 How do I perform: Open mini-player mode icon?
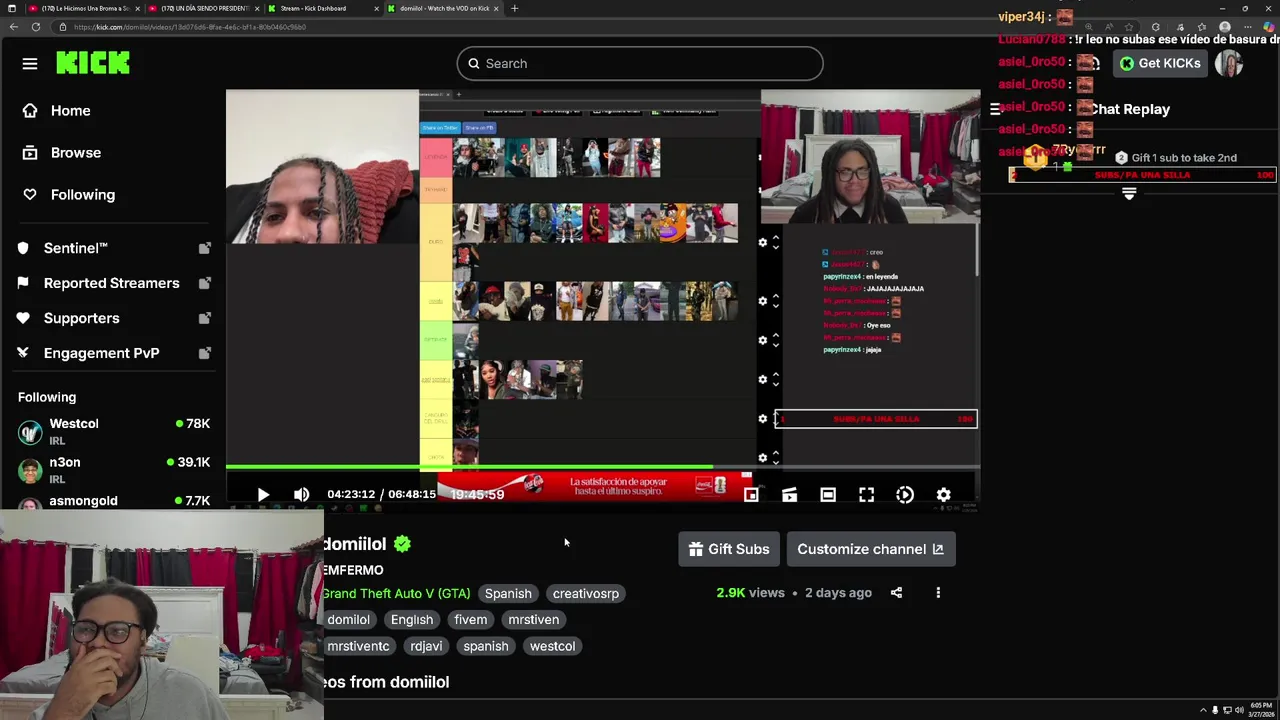pos(751,495)
